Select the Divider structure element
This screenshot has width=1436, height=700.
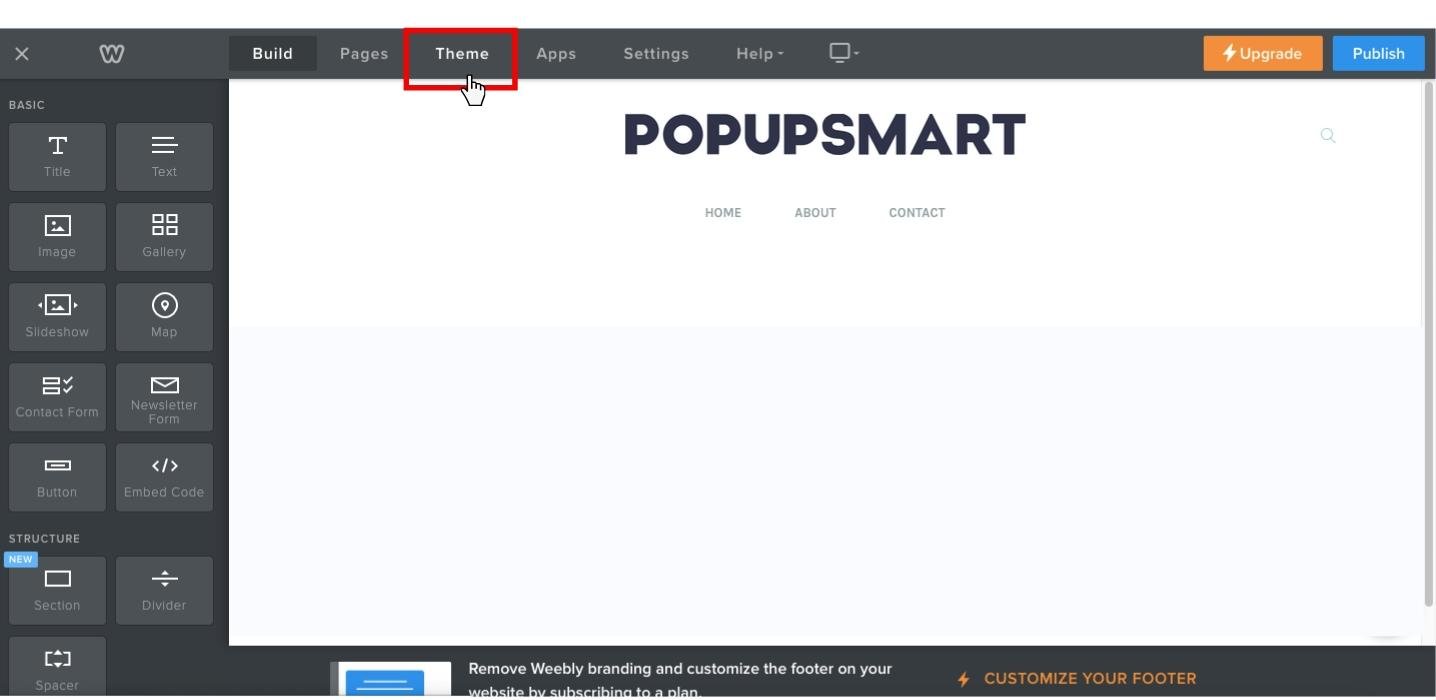pyautogui.click(x=164, y=591)
